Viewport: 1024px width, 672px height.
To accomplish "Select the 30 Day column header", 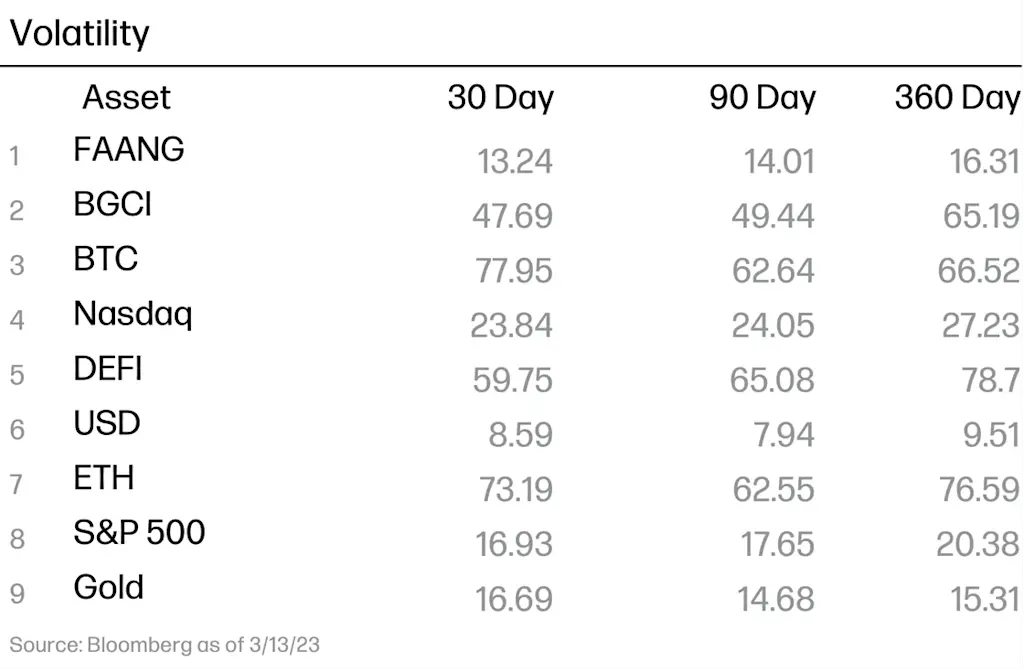I will coord(501,99).
